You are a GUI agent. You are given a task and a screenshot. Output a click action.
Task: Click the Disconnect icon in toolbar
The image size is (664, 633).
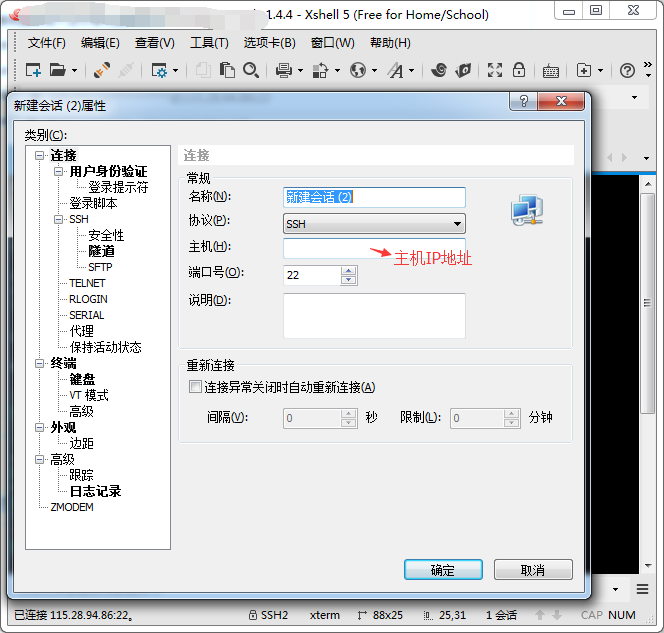pos(126,70)
